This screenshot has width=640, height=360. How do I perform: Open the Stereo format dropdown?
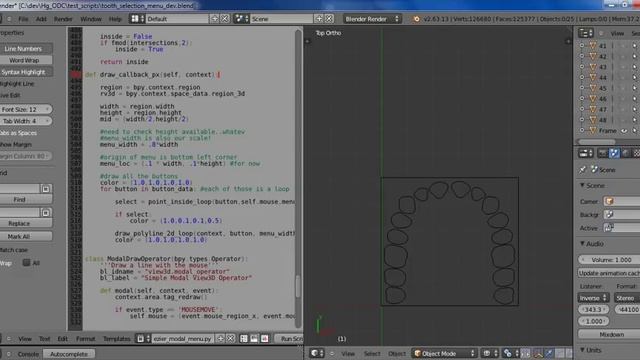pyautogui.click(x=627, y=298)
